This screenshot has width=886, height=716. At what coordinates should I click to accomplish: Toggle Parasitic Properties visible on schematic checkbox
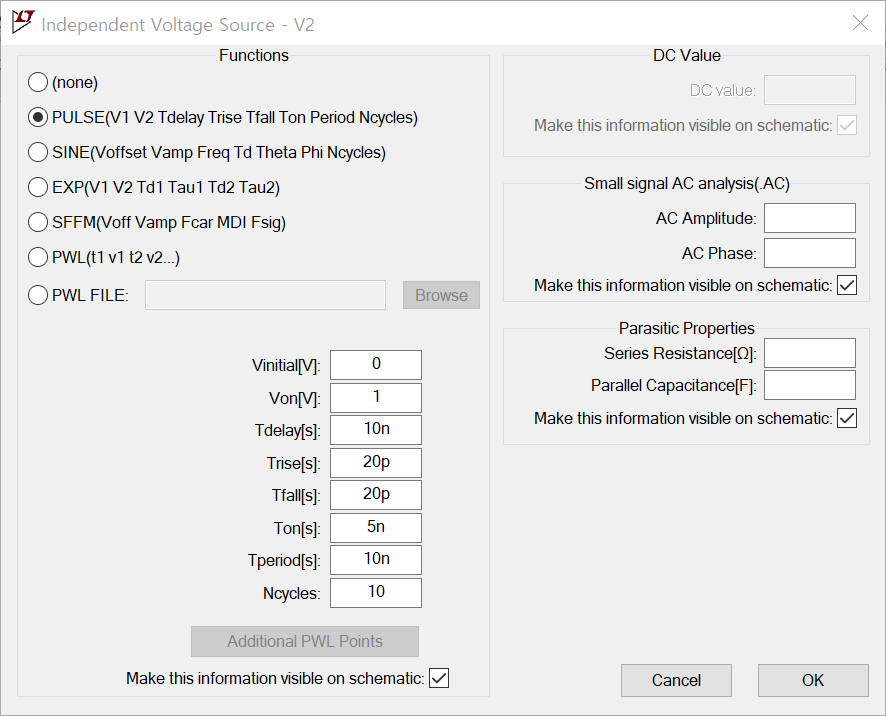pyautogui.click(x=847, y=418)
